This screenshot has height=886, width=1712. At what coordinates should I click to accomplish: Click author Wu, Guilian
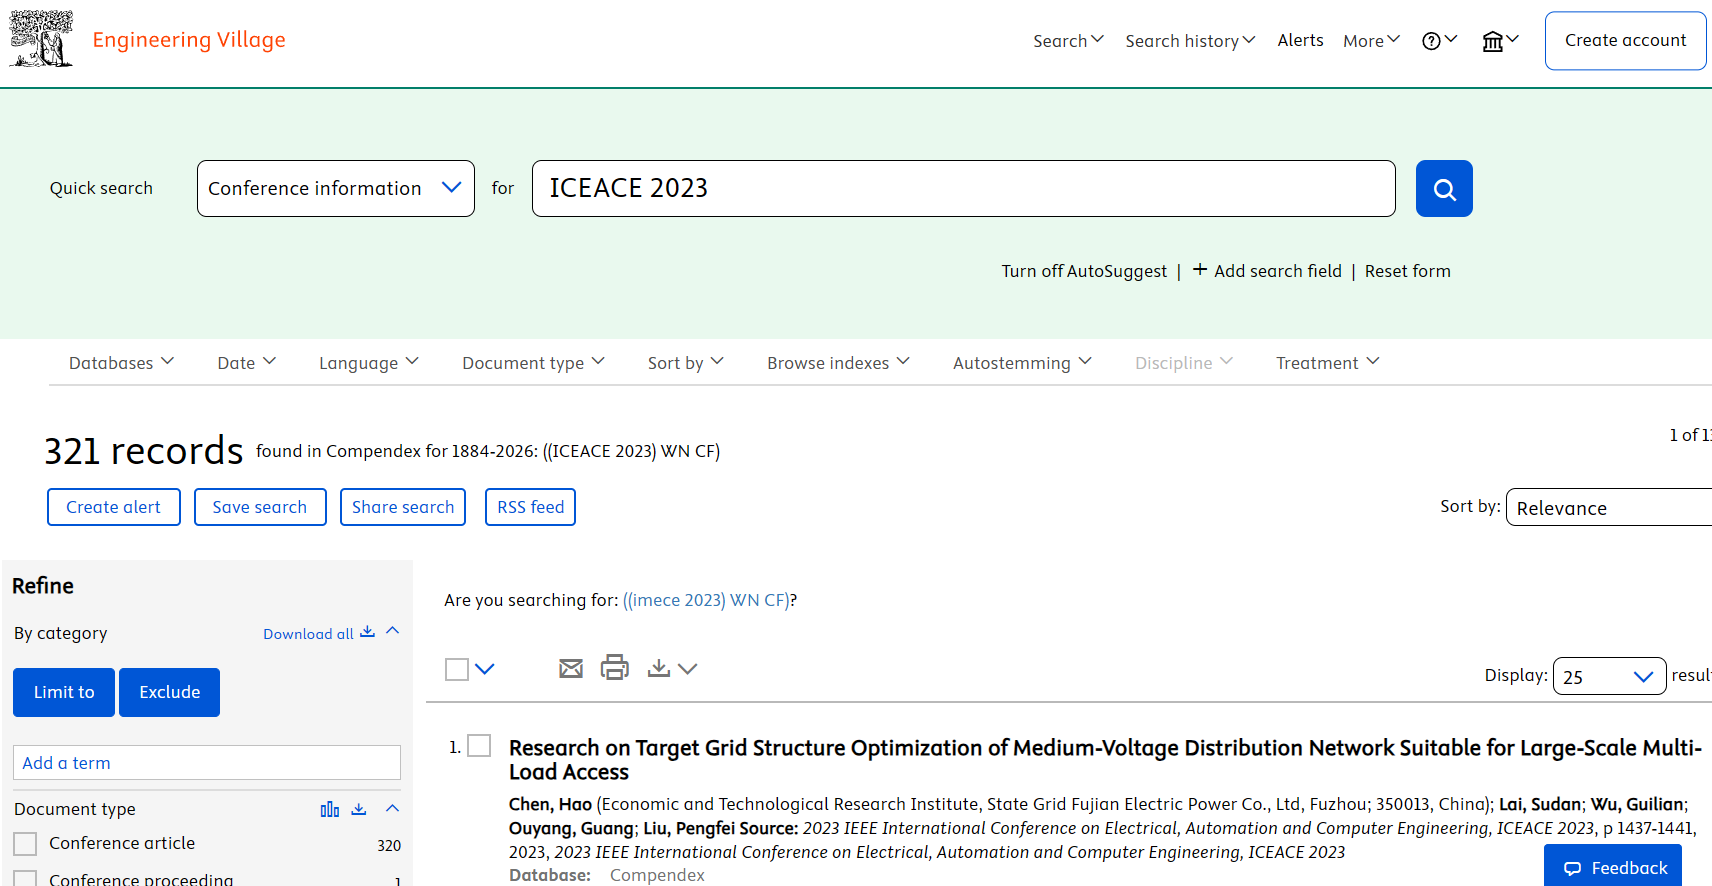point(1637,804)
